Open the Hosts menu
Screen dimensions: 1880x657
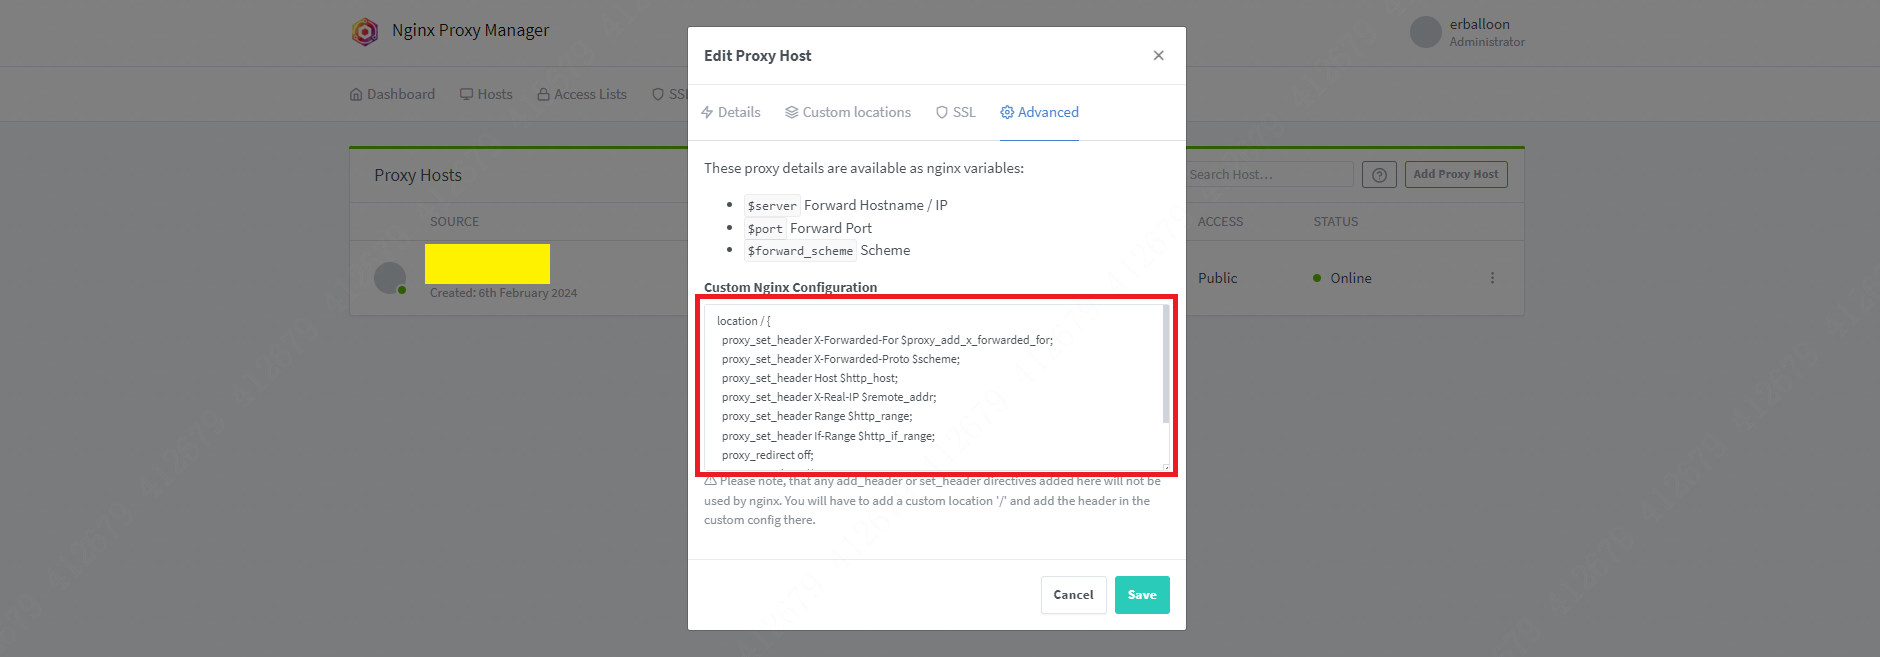[486, 94]
